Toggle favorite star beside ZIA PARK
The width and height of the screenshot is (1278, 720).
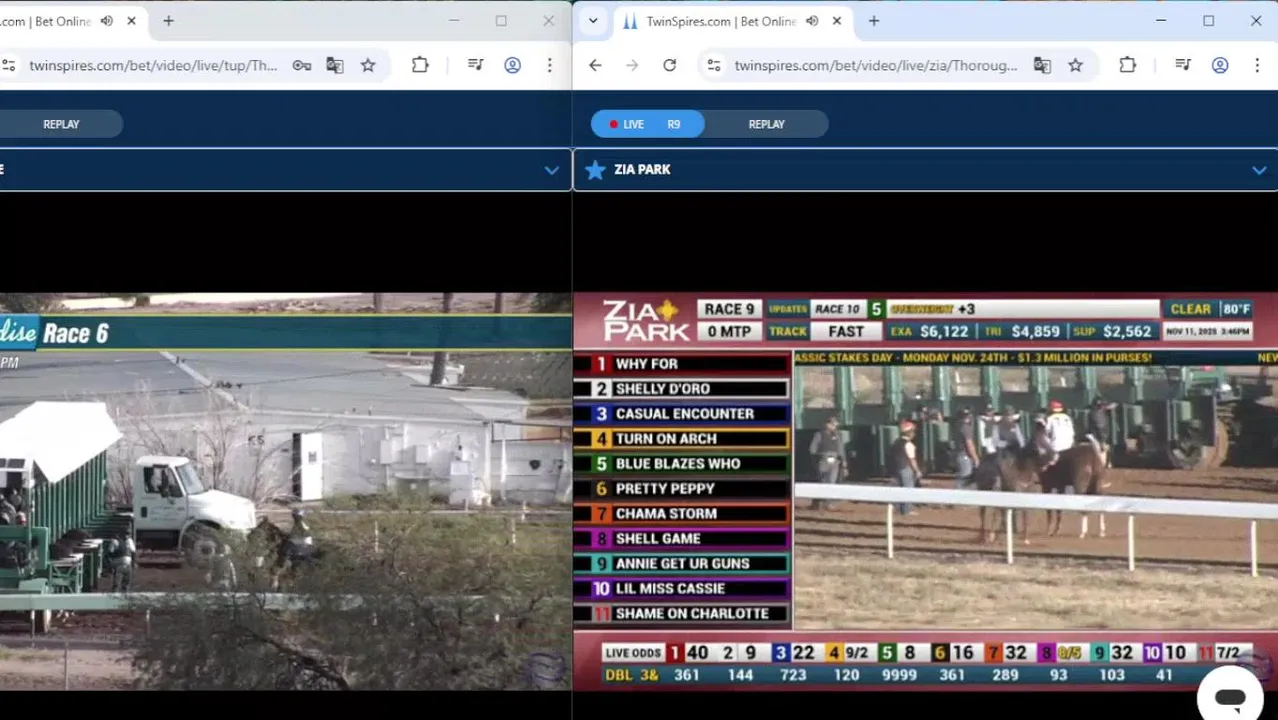pyautogui.click(x=595, y=170)
